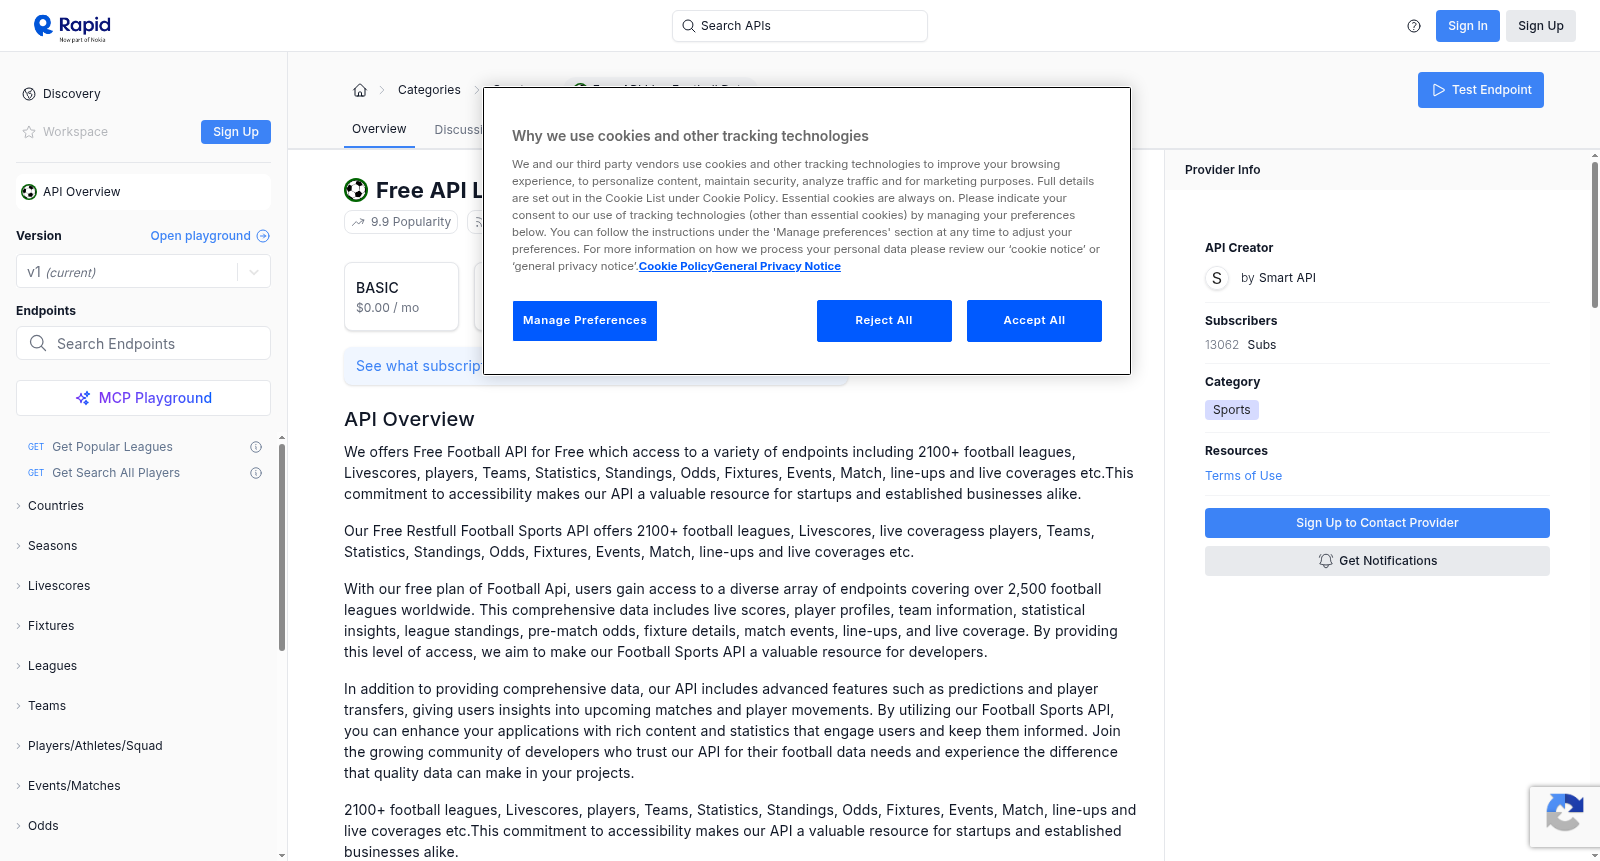Viewport: 1600px width, 861px height.
Task: Click Accept All cookies
Action: pos(1034,321)
